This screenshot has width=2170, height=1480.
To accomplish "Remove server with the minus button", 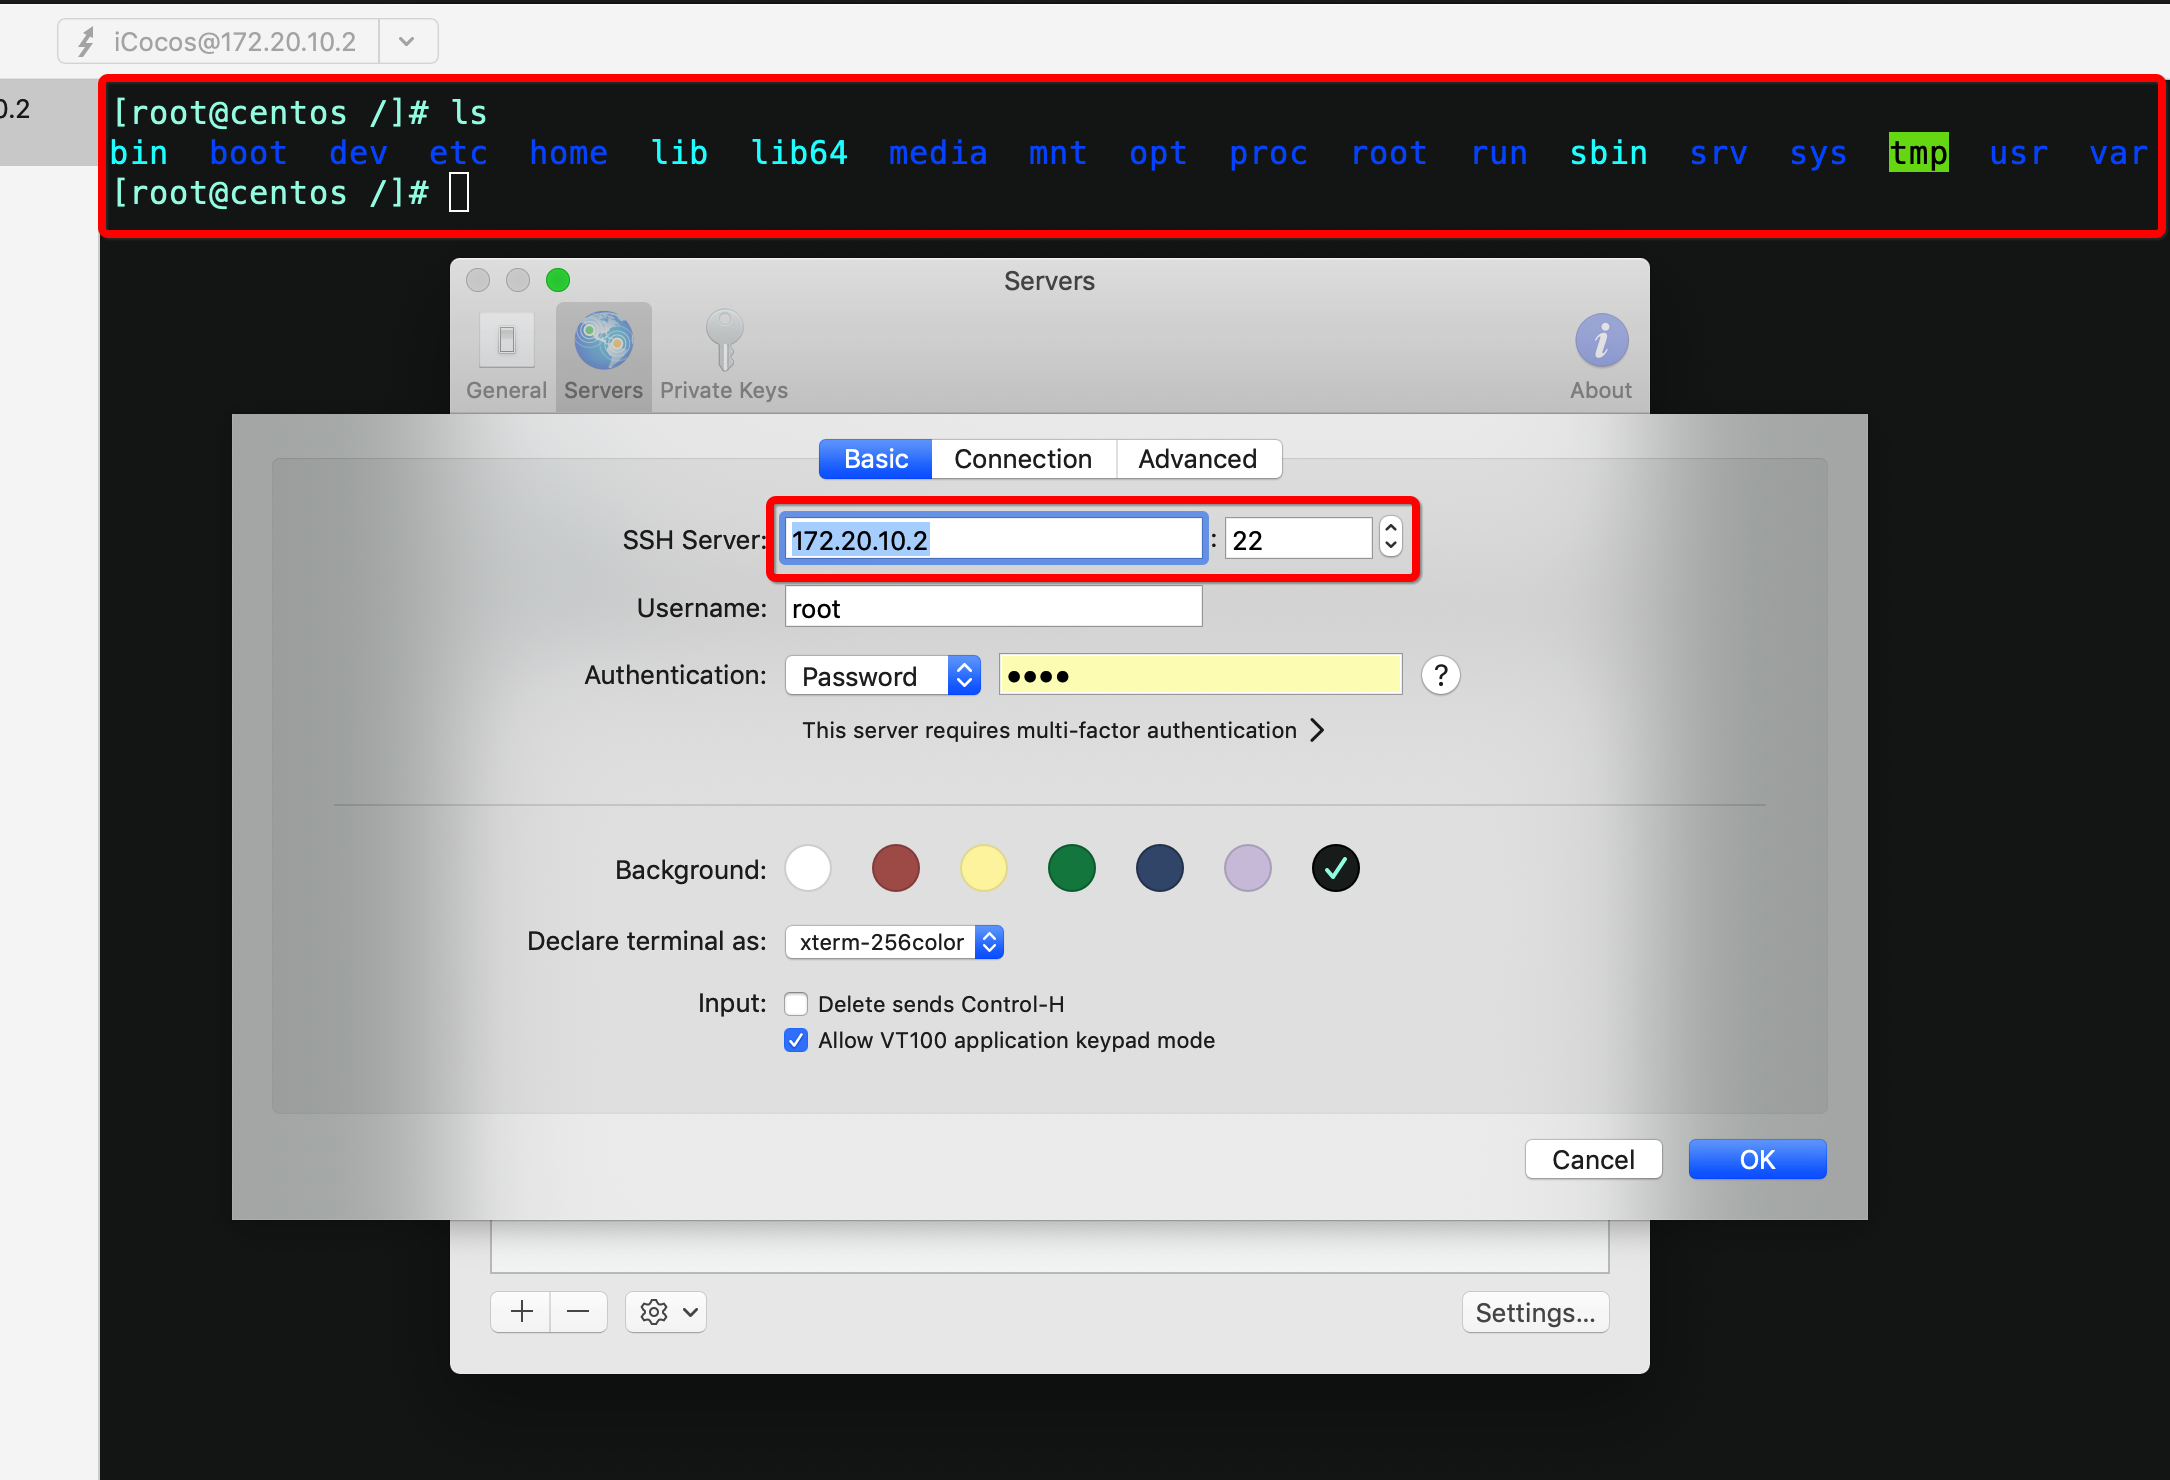I will pos(578,1312).
